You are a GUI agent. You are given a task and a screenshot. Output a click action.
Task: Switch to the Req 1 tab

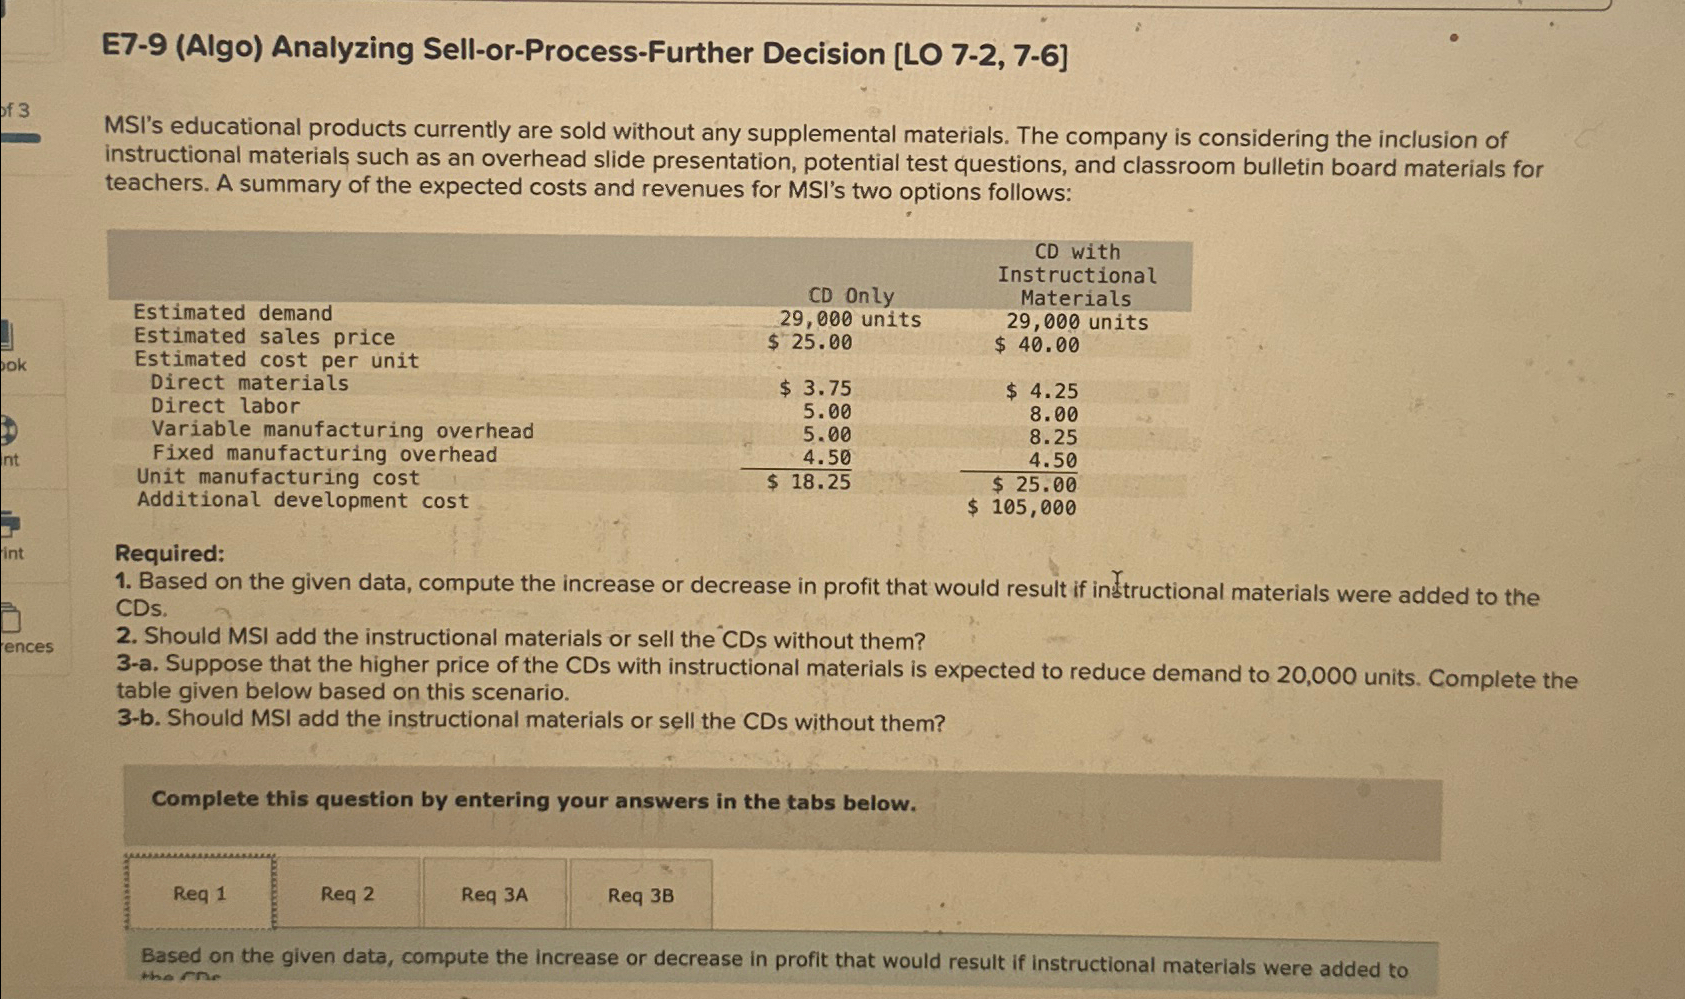pyautogui.click(x=197, y=893)
